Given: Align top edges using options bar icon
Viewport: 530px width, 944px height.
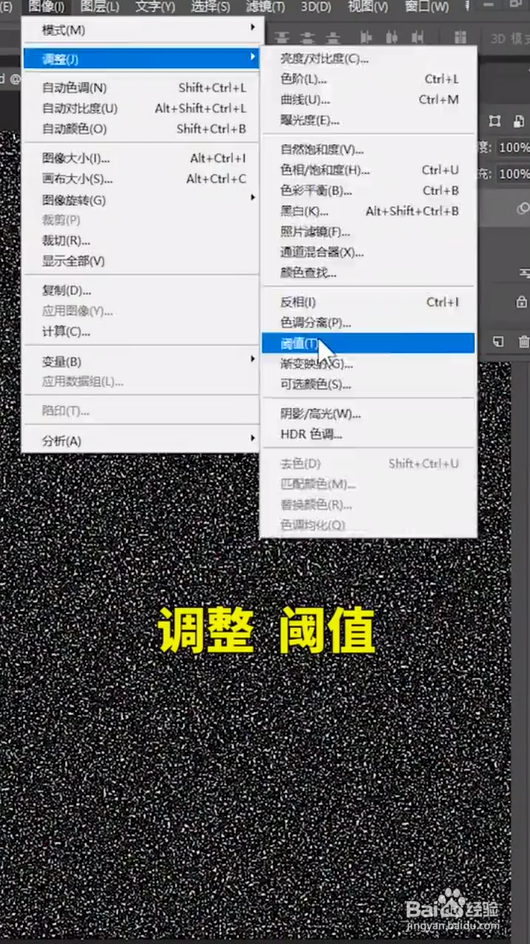Looking at the screenshot, I should tap(284, 38).
